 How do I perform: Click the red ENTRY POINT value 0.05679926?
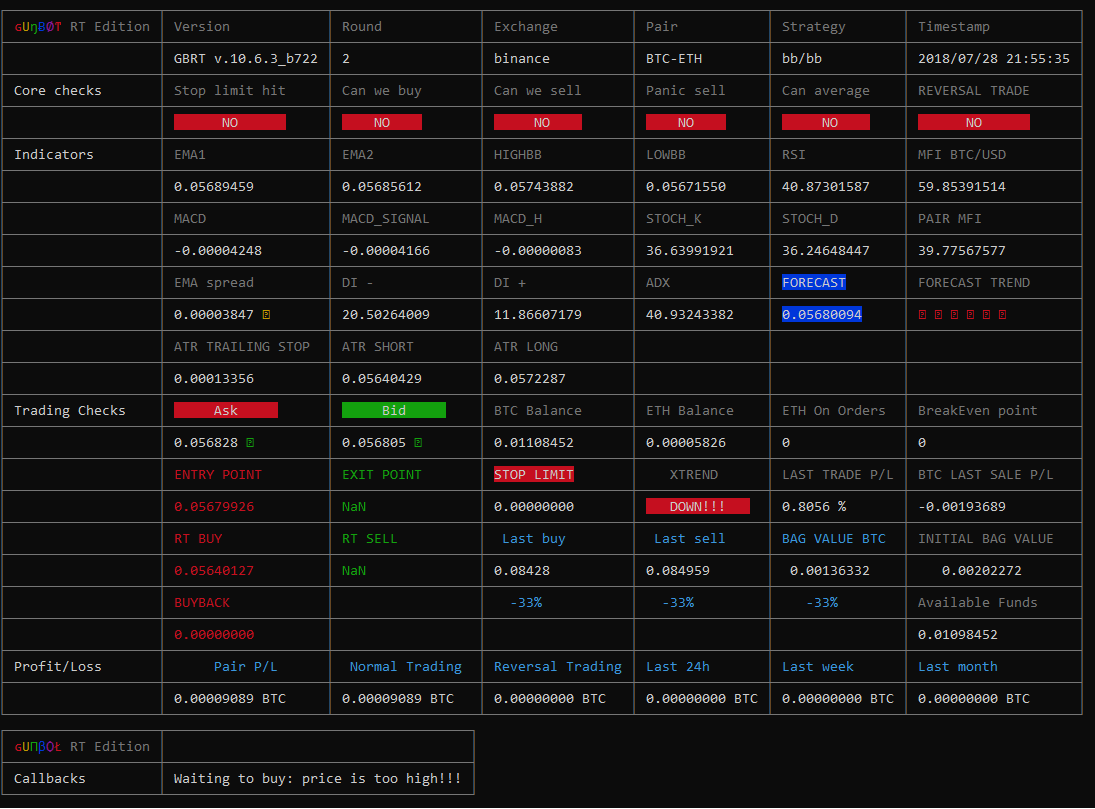(214, 506)
